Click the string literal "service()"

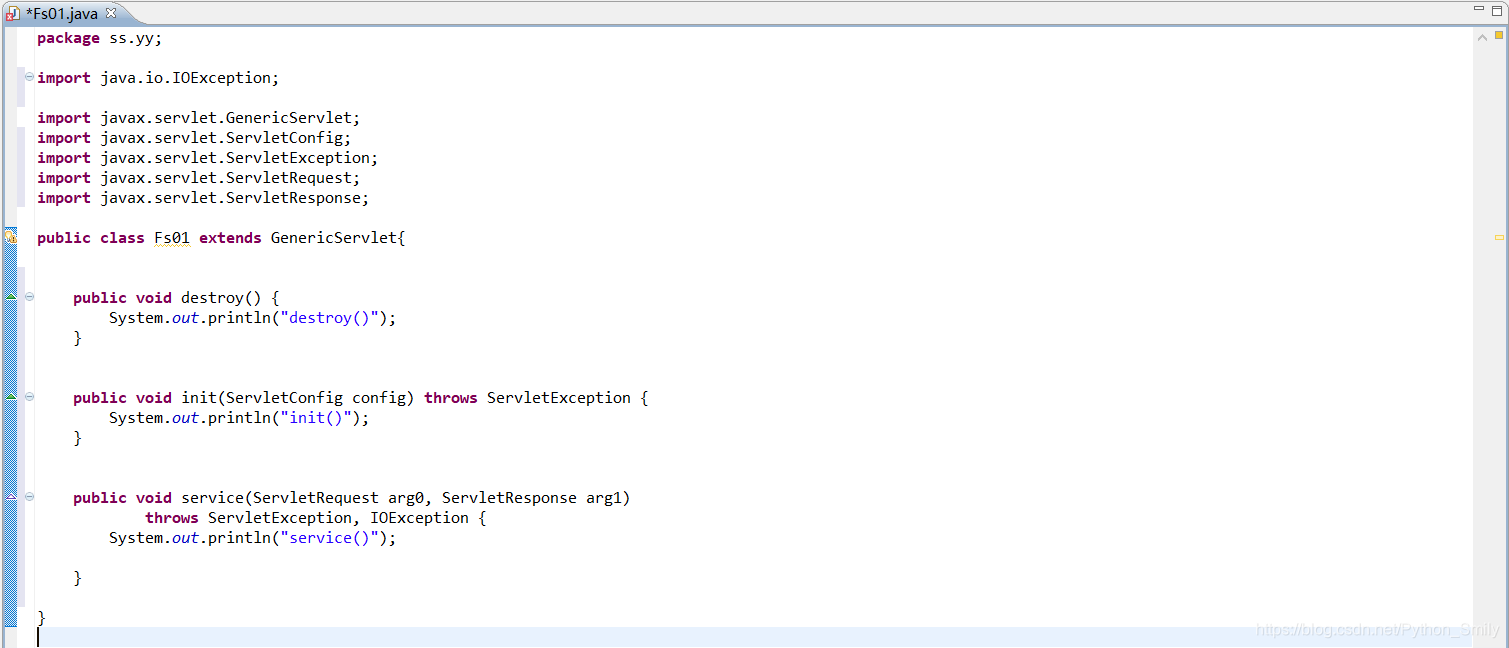pos(330,538)
